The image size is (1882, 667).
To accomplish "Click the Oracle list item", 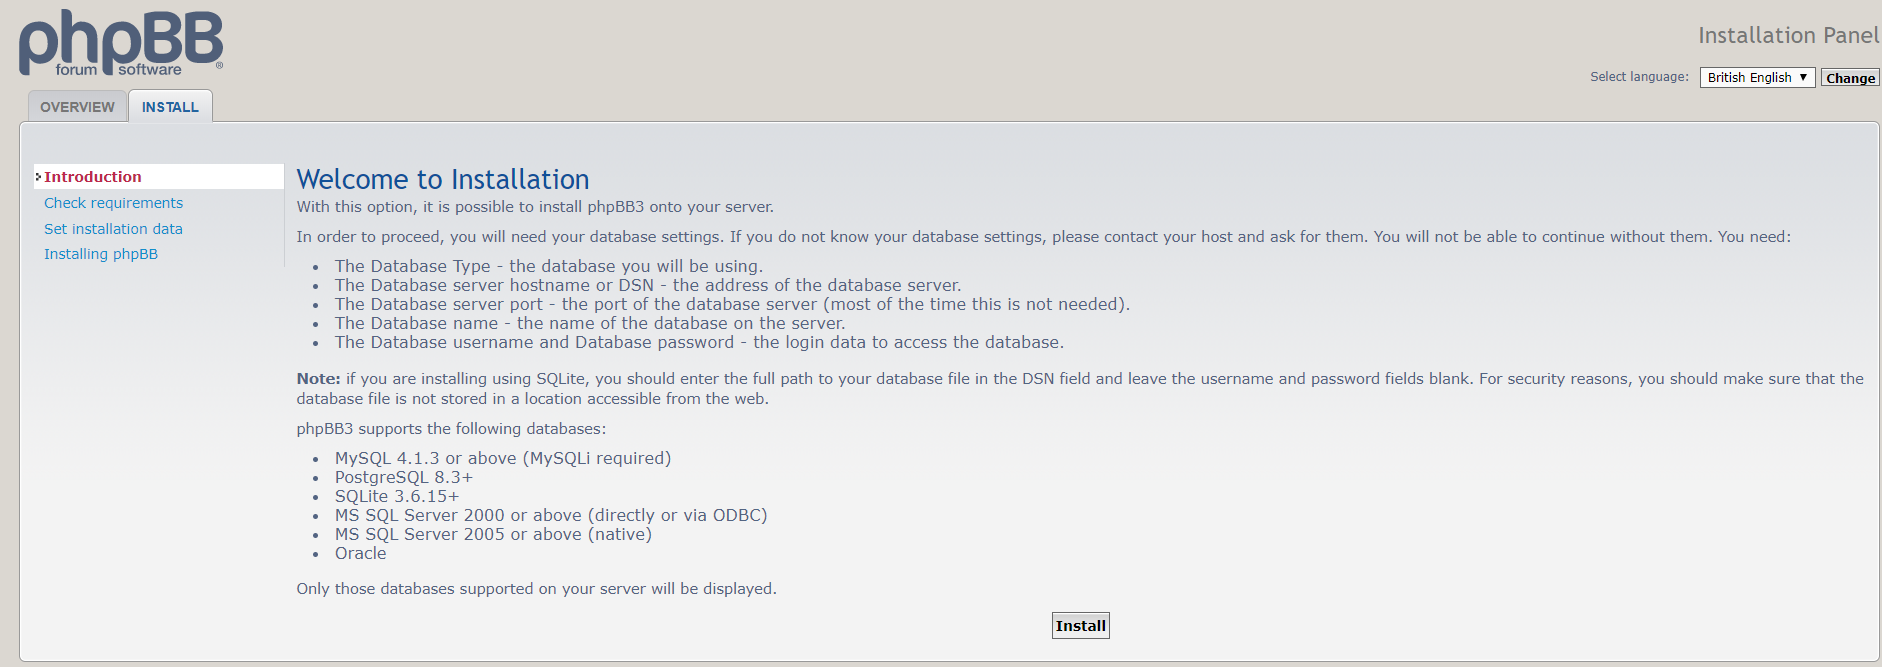I will [x=360, y=553].
